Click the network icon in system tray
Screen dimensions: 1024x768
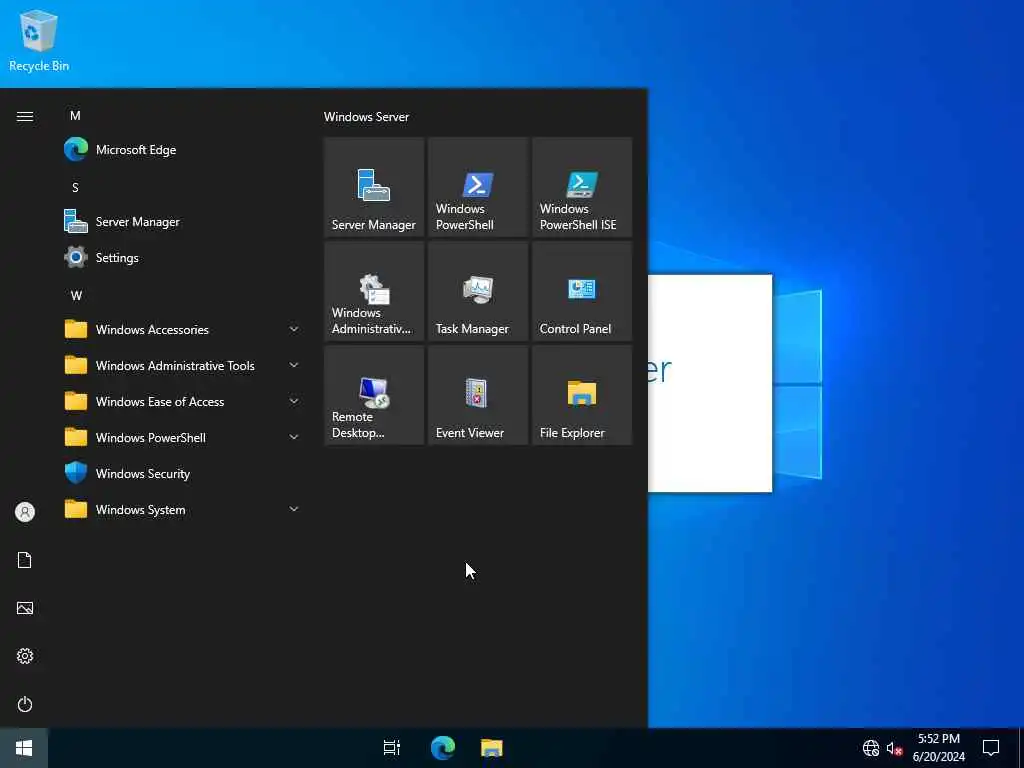pos(871,748)
